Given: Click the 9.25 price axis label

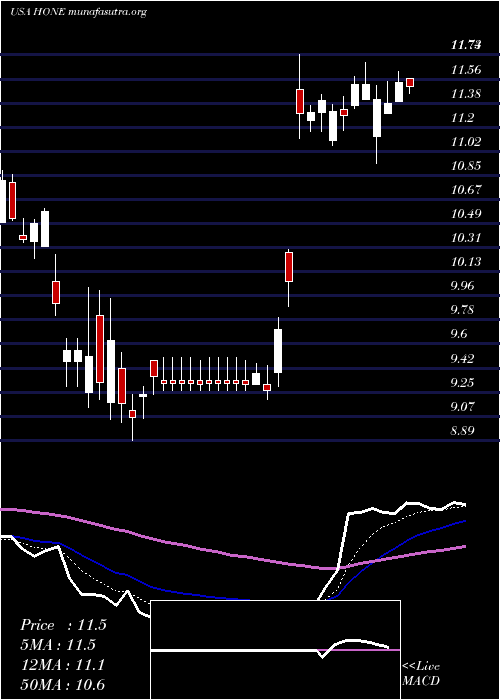Looking at the screenshot, I should pos(462,383).
